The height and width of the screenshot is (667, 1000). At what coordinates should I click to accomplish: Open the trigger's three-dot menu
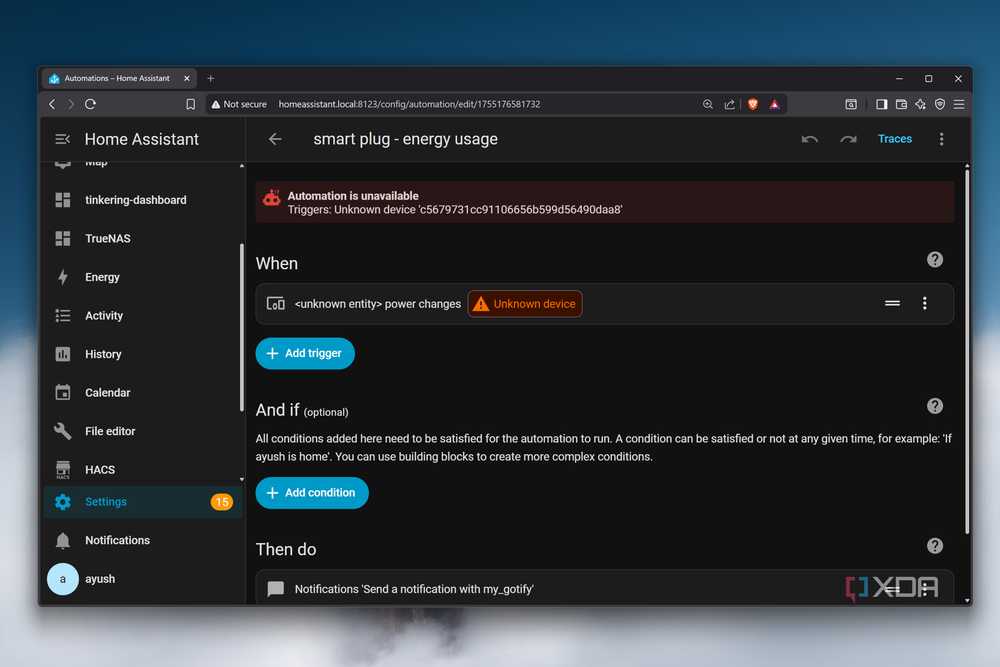tap(925, 304)
